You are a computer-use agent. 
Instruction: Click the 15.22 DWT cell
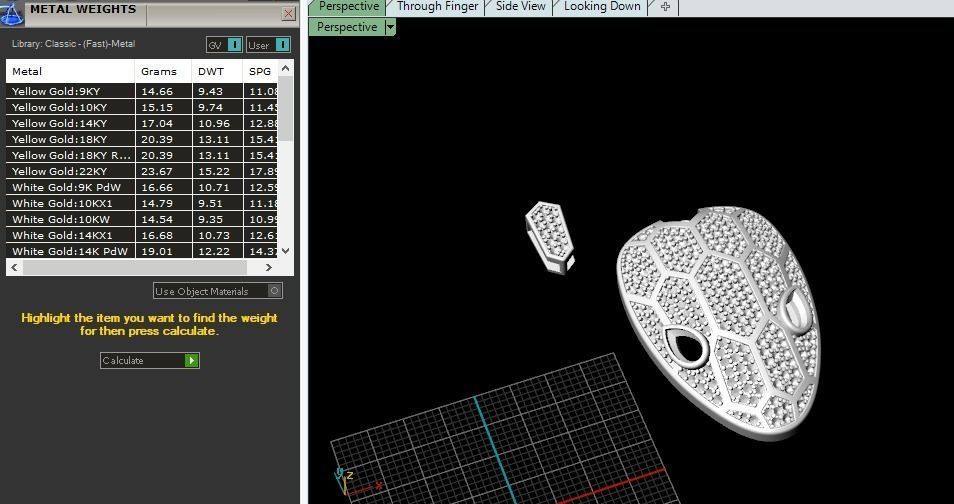pos(217,171)
